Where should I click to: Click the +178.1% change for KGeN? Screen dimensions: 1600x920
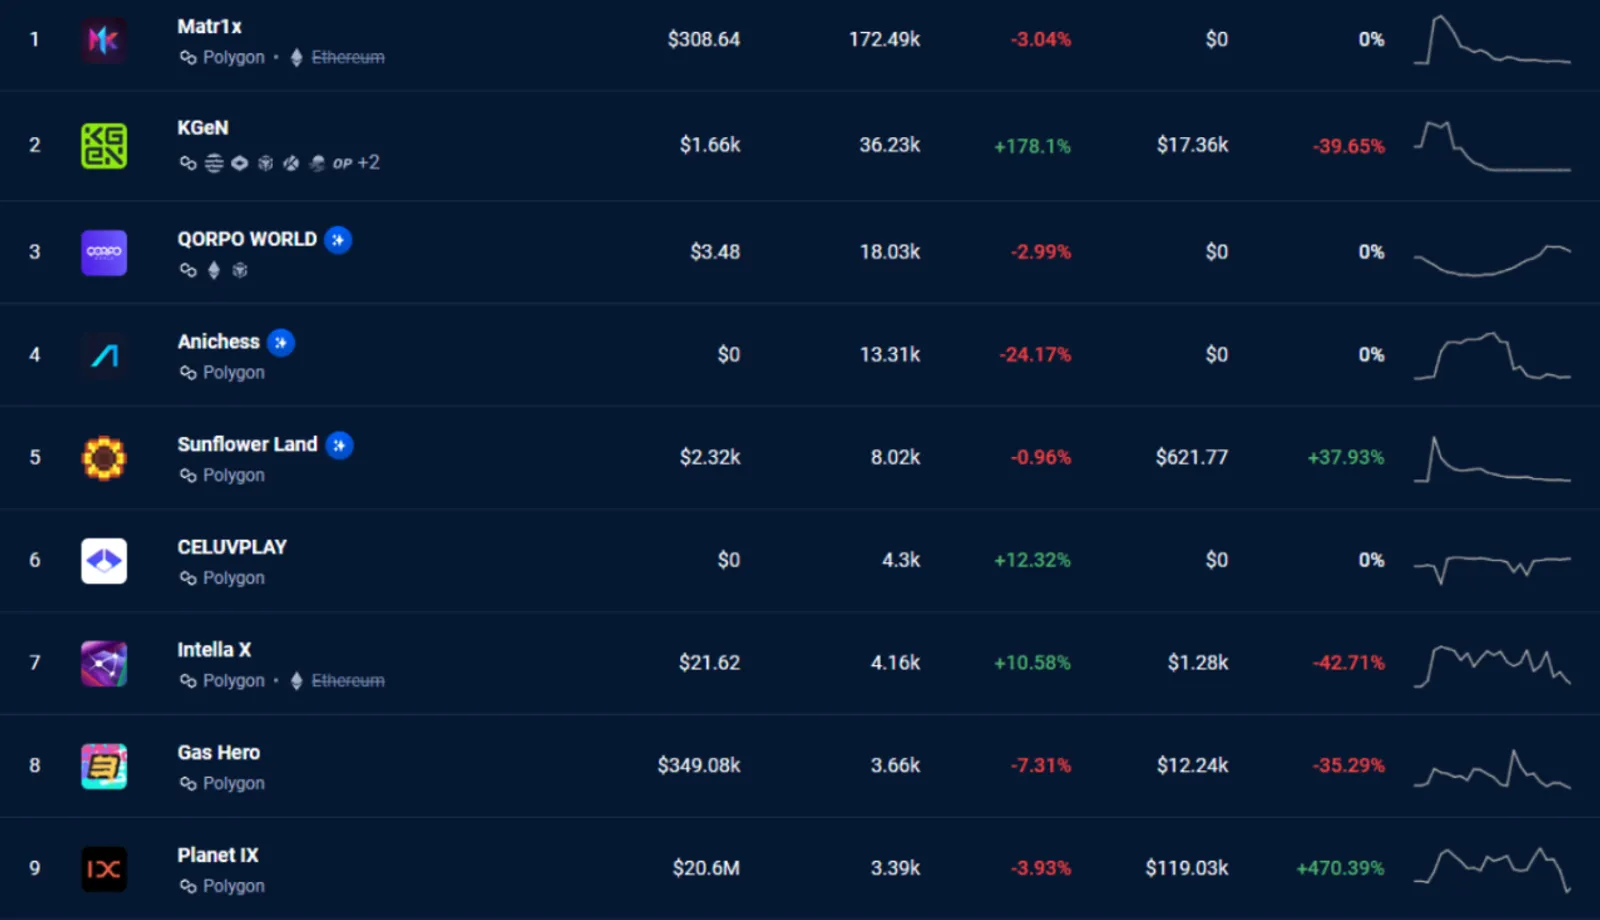click(1032, 146)
